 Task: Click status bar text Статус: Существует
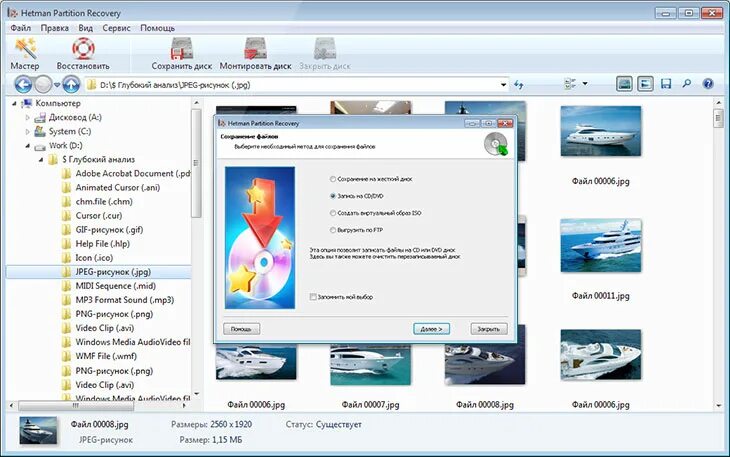pyautogui.click(x=324, y=424)
